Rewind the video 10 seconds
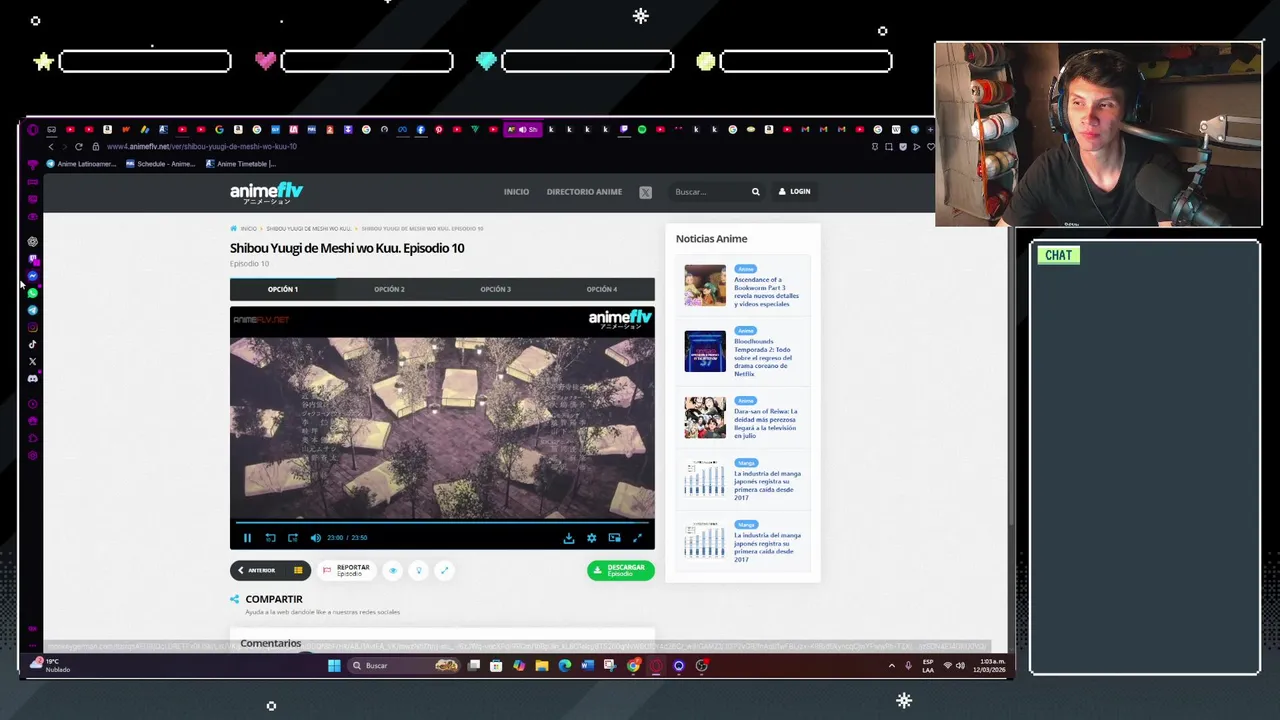The width and height of the screenshot is (1280, 720). 270,538
